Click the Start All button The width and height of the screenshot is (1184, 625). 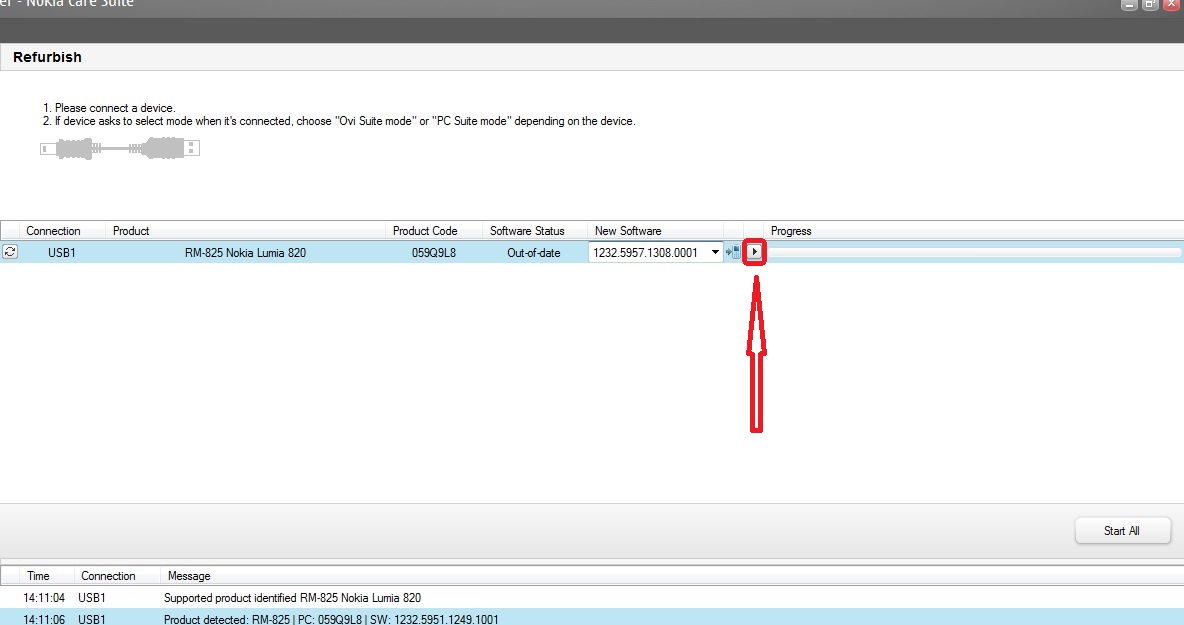[1123, 531]
